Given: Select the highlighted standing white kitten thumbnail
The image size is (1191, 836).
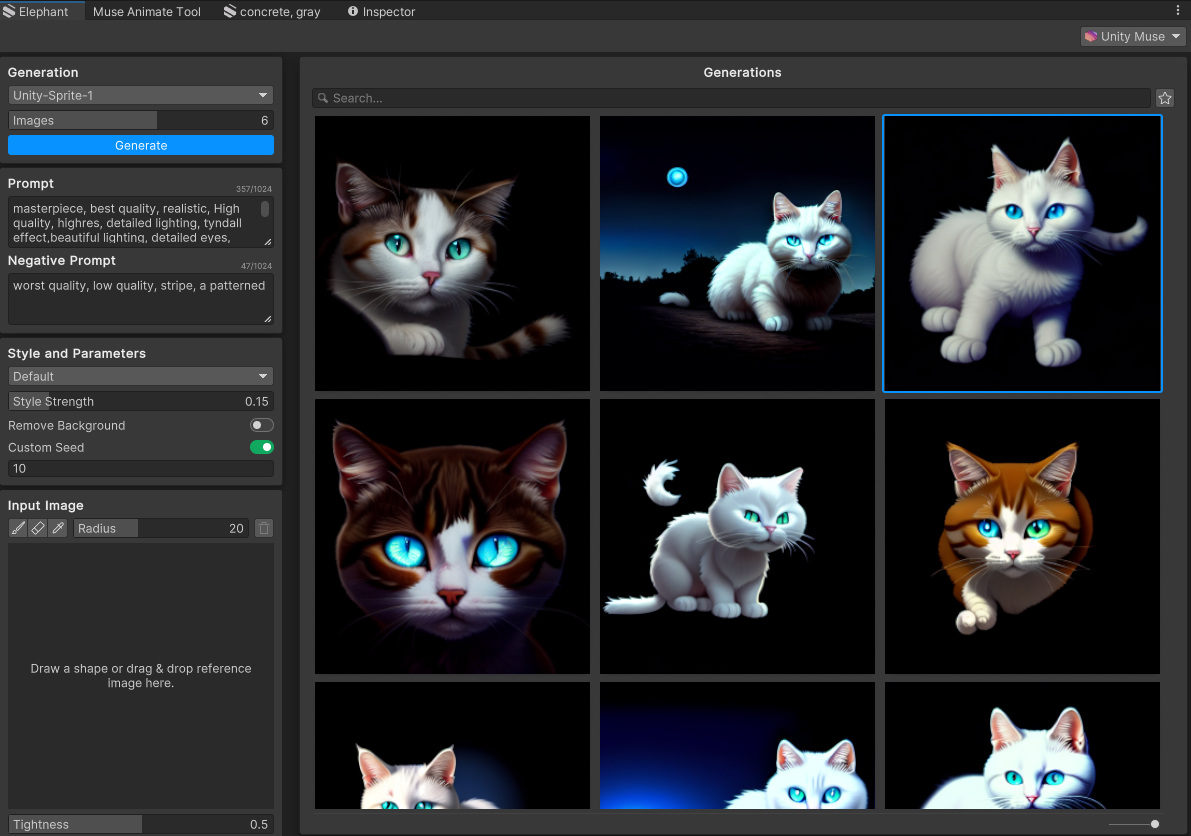Looking at the screenshot, I should tap(1022, 253).
